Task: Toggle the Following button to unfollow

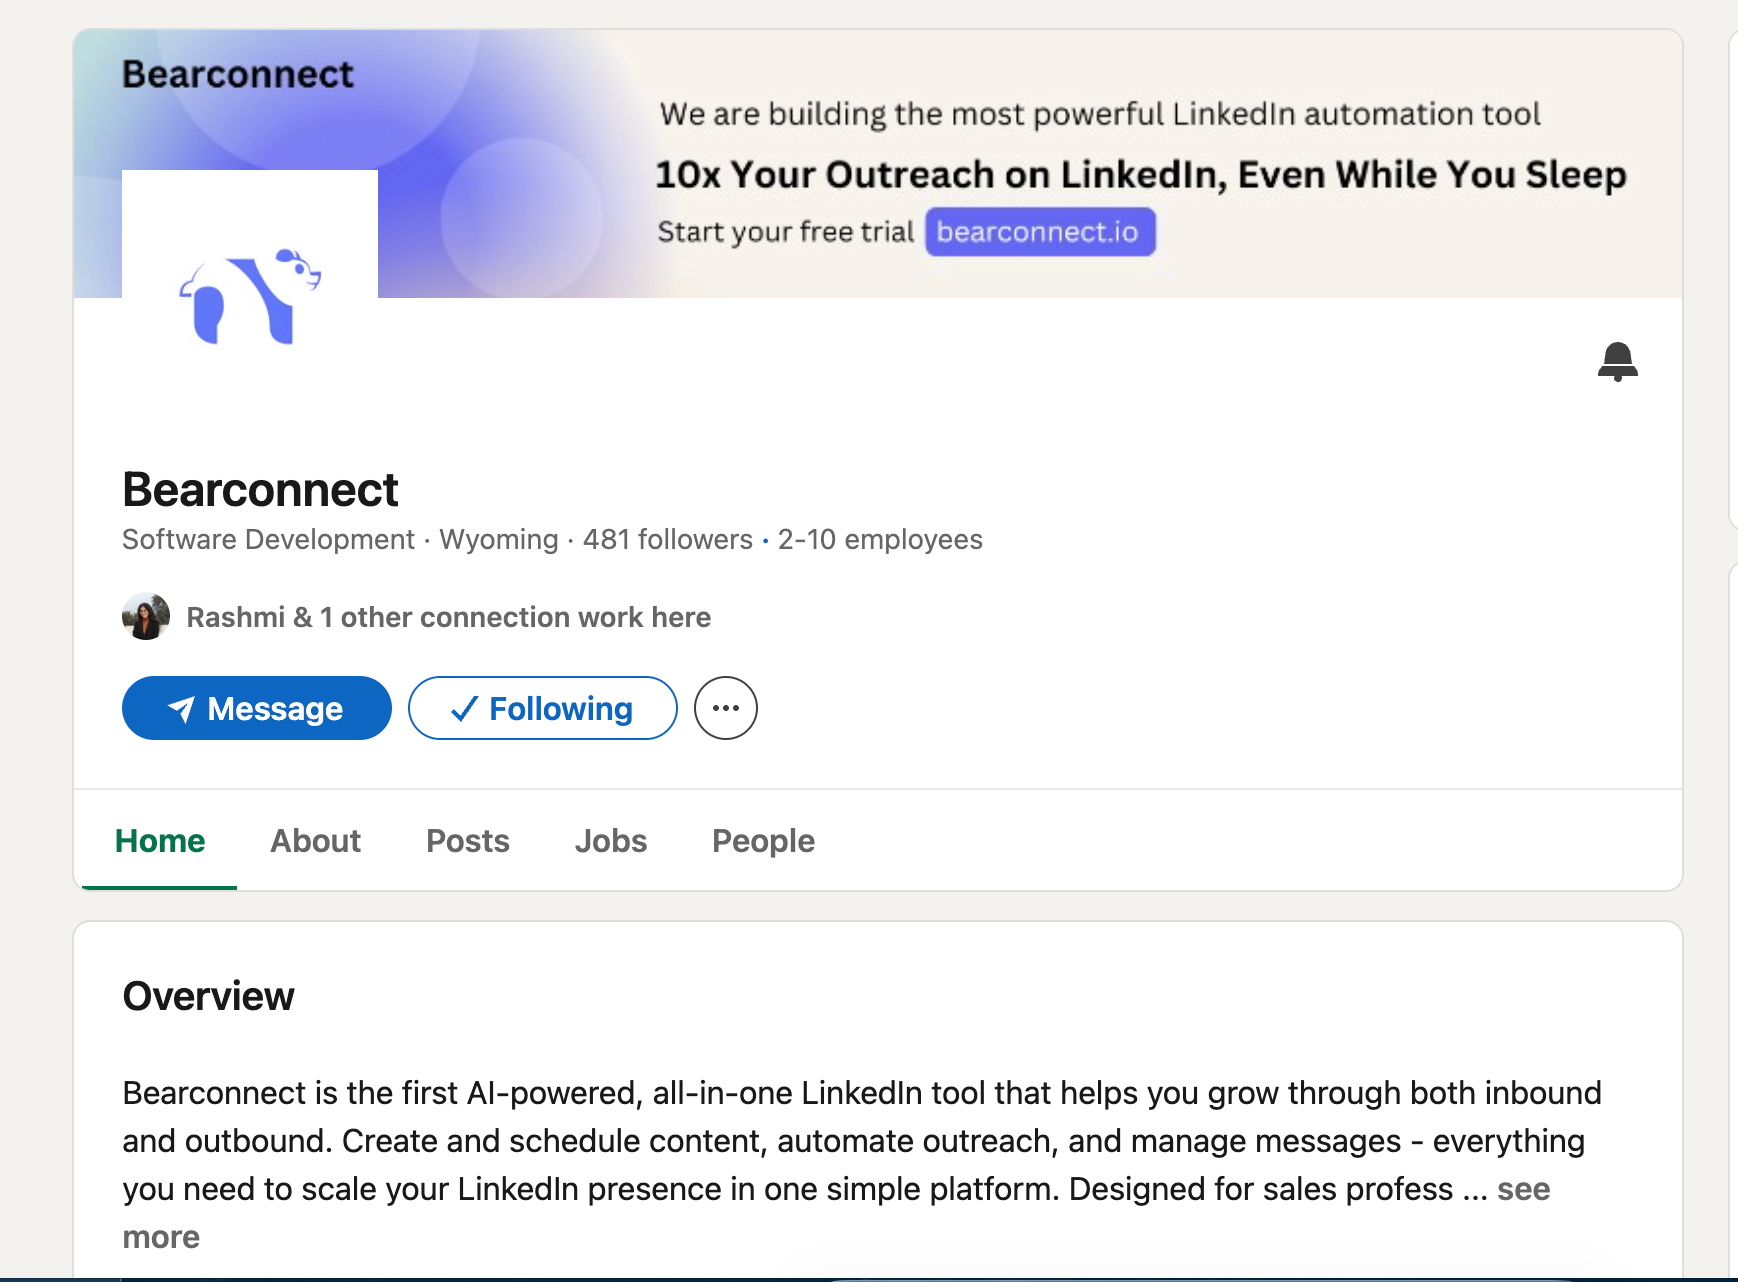Action: coord(542,708)
